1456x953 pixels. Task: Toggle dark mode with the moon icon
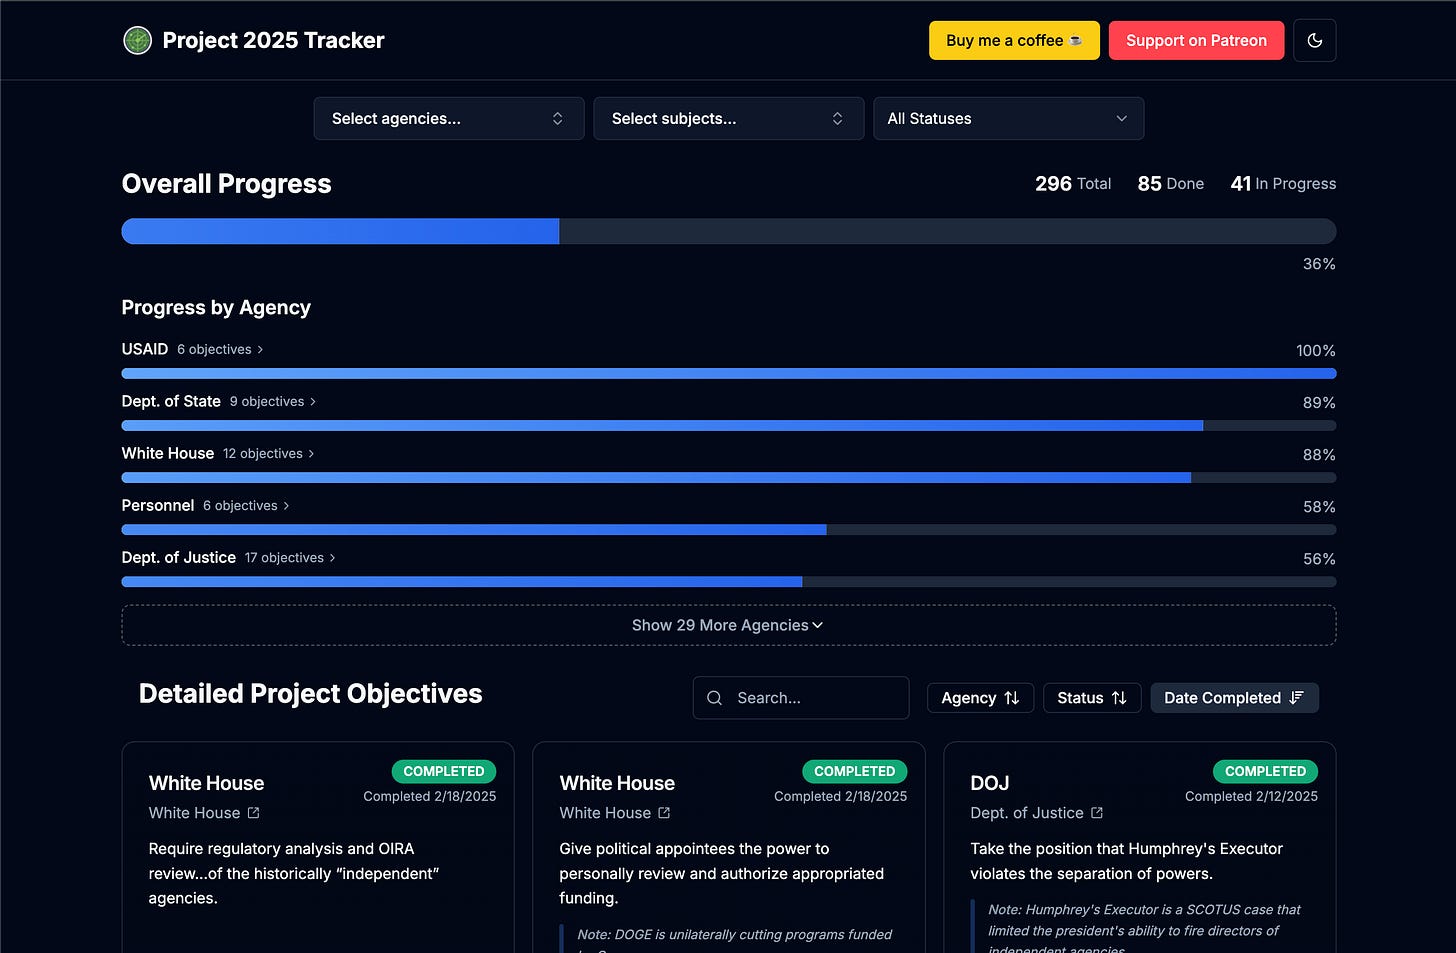1314,41
